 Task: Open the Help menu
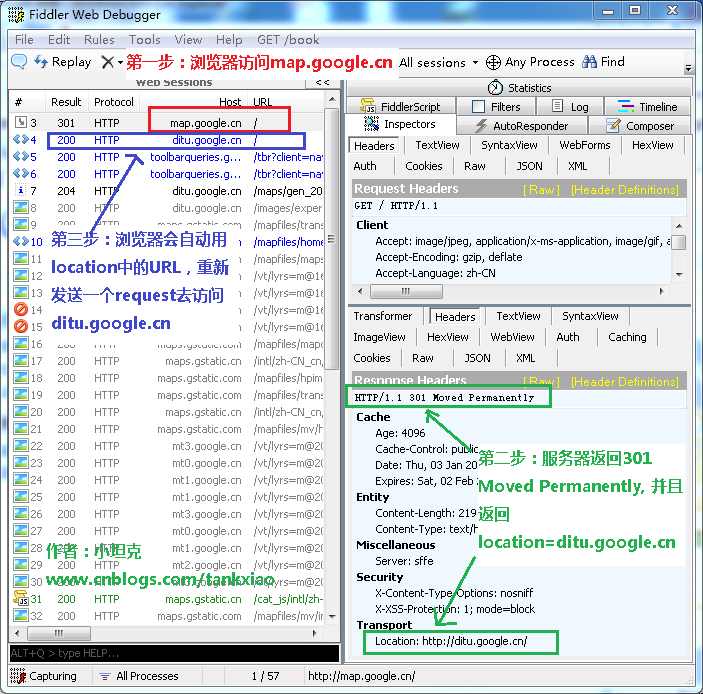click(229, 39)
